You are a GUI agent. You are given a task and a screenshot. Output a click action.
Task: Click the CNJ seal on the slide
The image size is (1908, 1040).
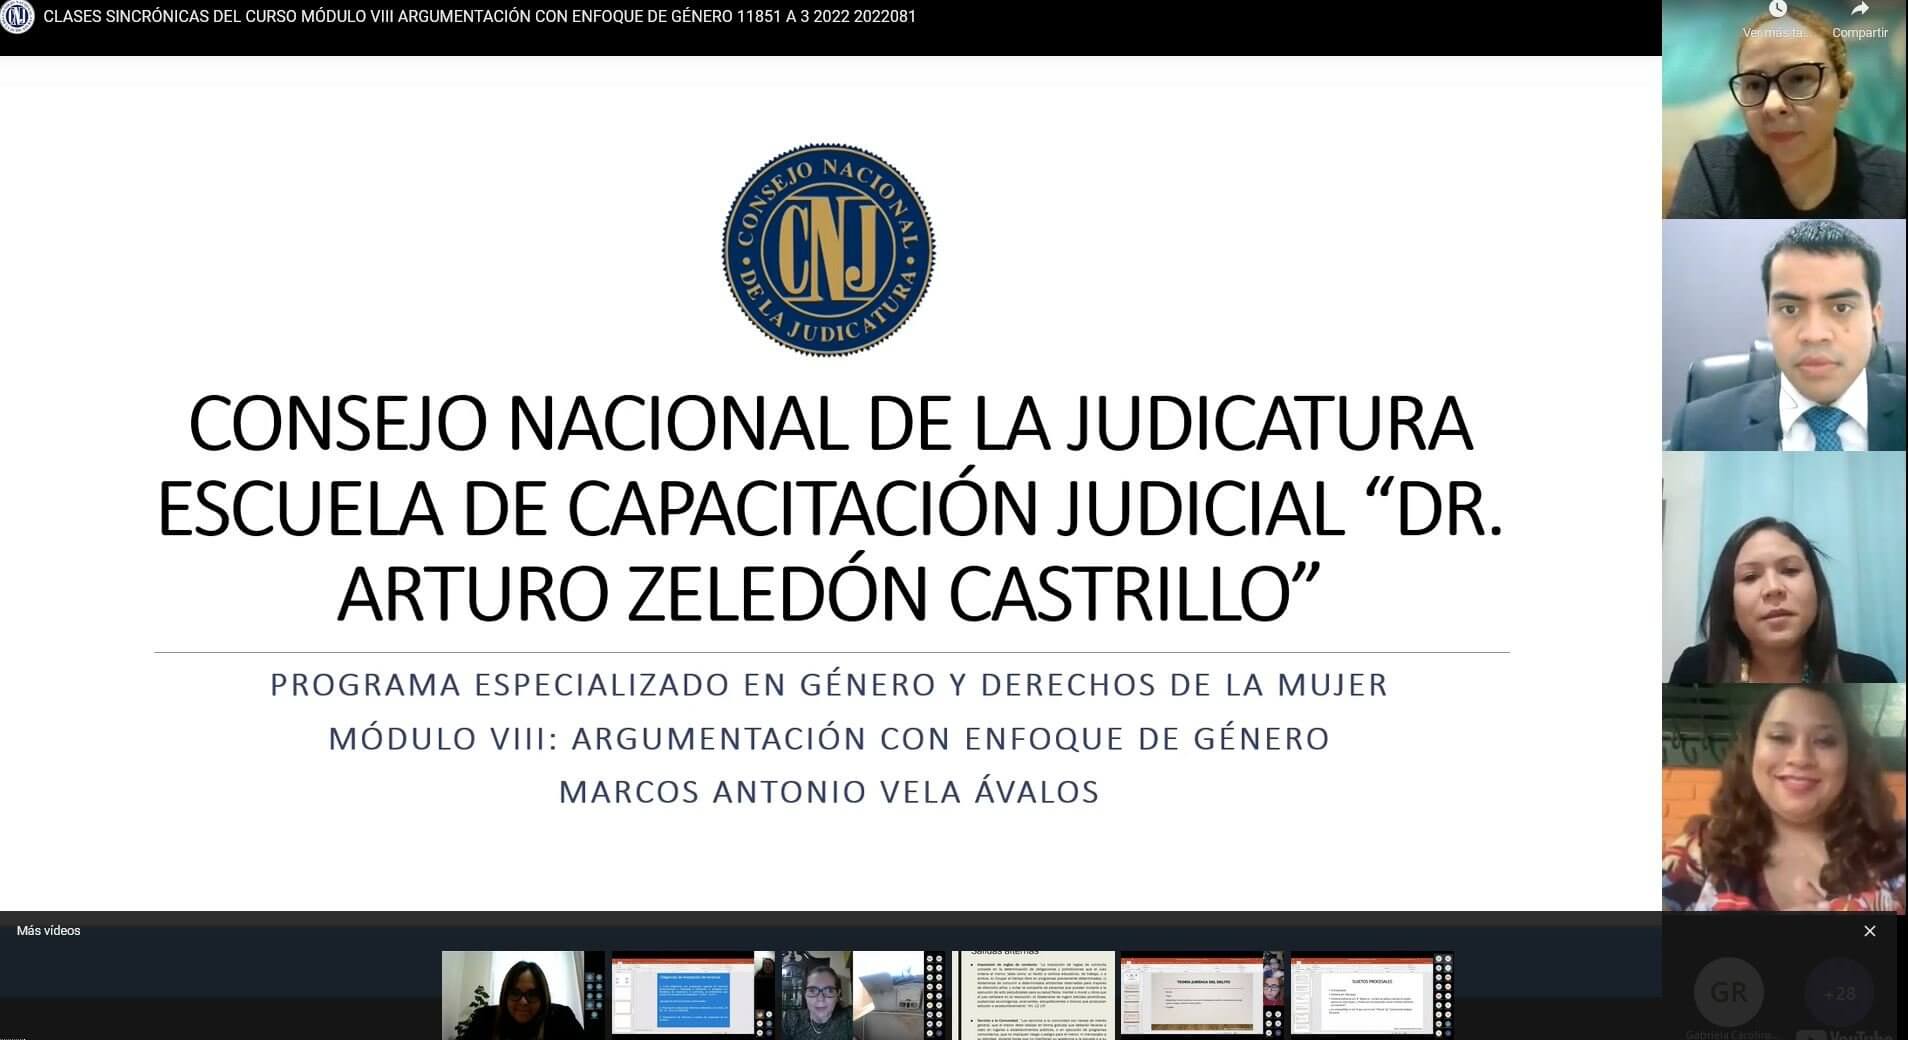click(x=828, y=249)
